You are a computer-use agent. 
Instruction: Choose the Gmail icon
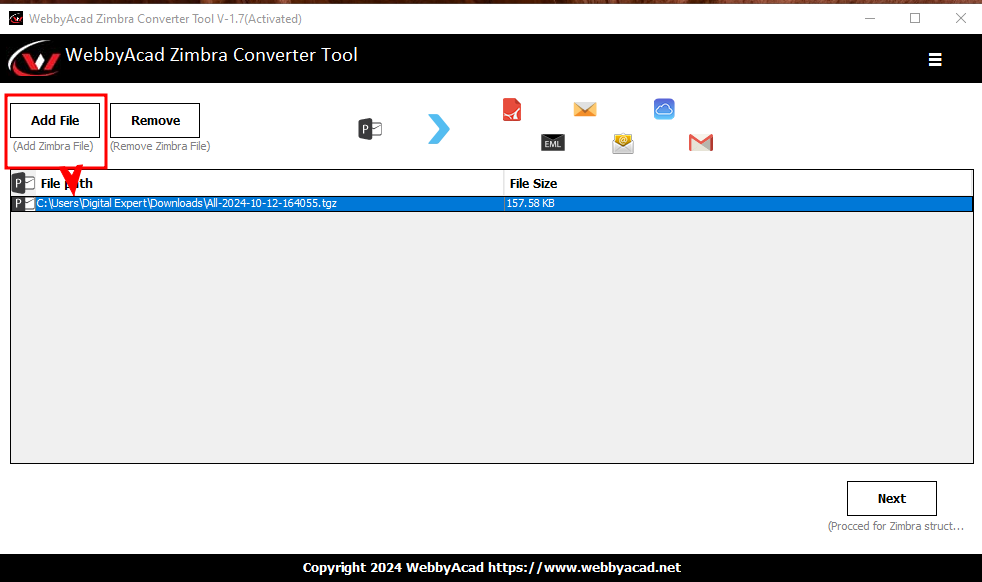pos(701,143)
